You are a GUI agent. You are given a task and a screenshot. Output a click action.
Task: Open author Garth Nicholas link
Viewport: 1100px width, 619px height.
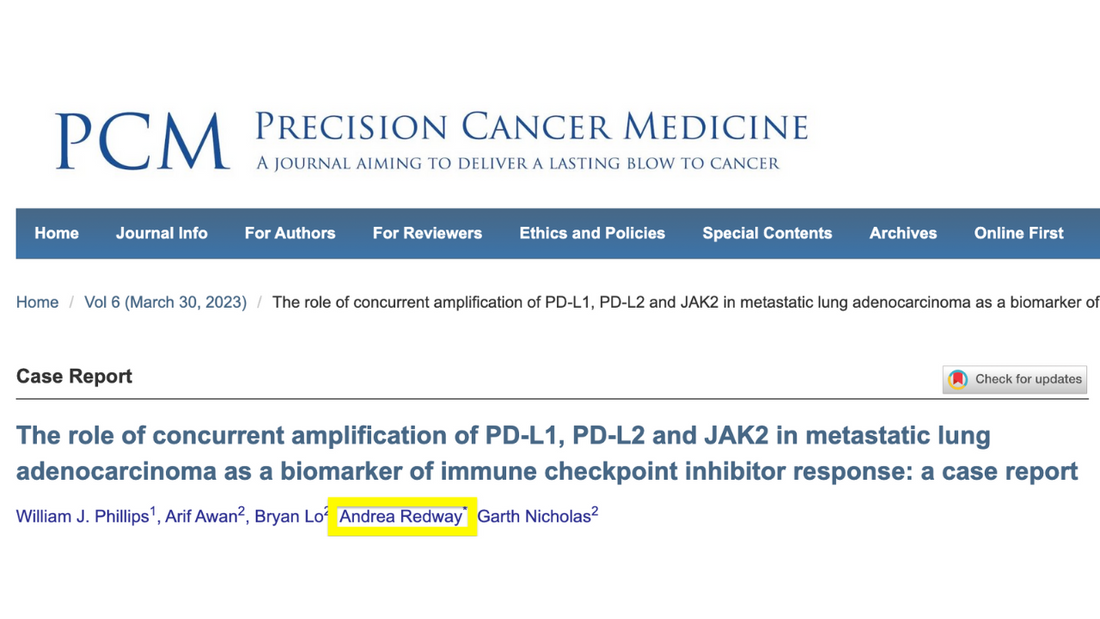[534, 517]
